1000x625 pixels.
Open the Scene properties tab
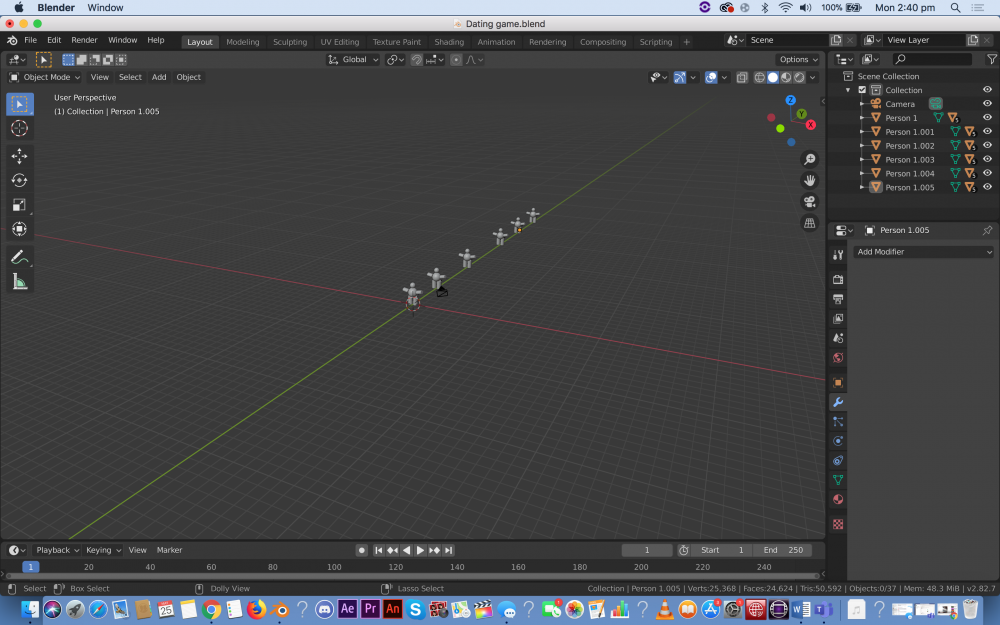(838, 338)
